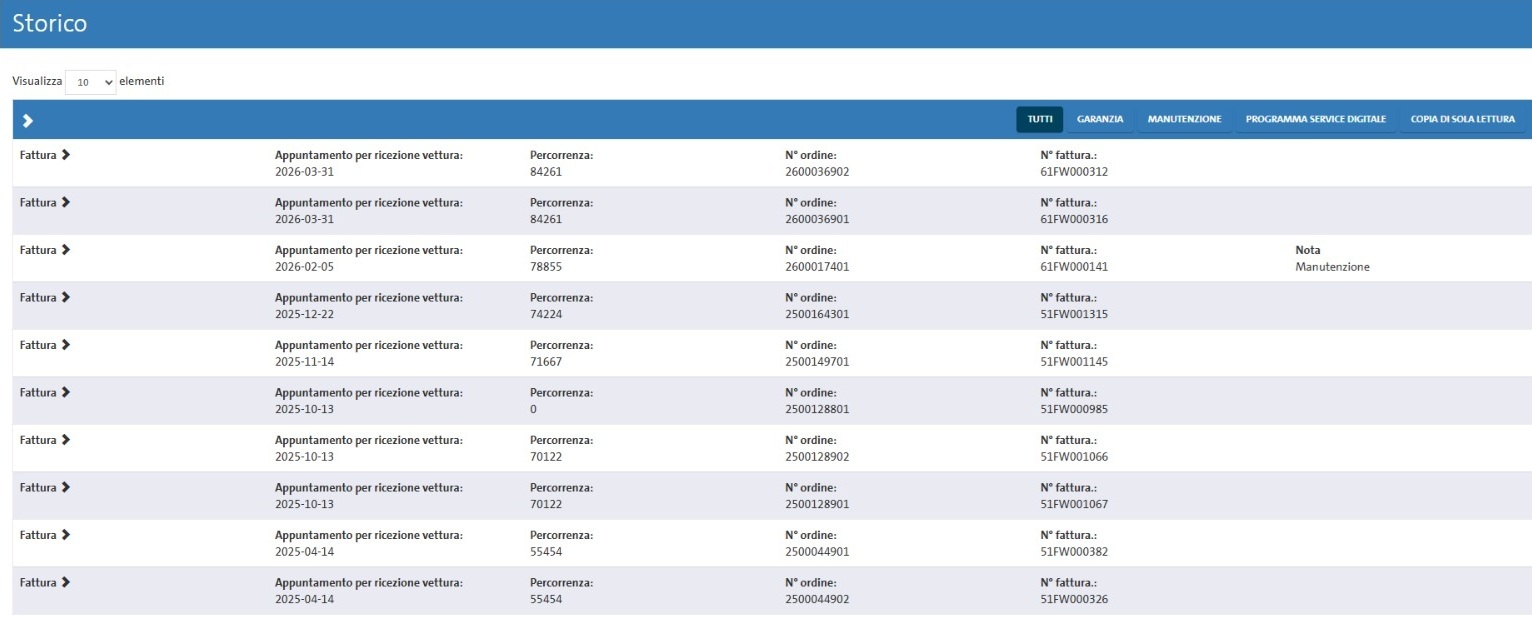Open the Visualizza elements count dropdown

point(91,82)
